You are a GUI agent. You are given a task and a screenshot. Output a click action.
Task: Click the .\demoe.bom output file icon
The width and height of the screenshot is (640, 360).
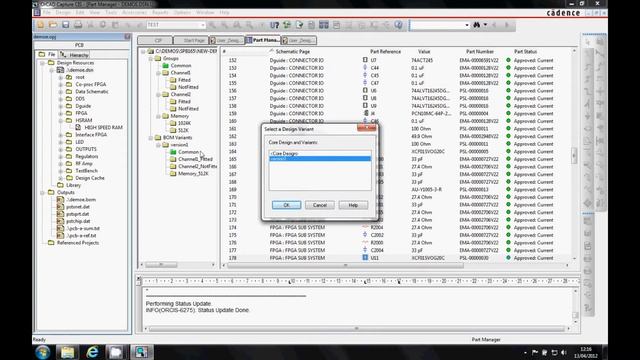point(60,200)
